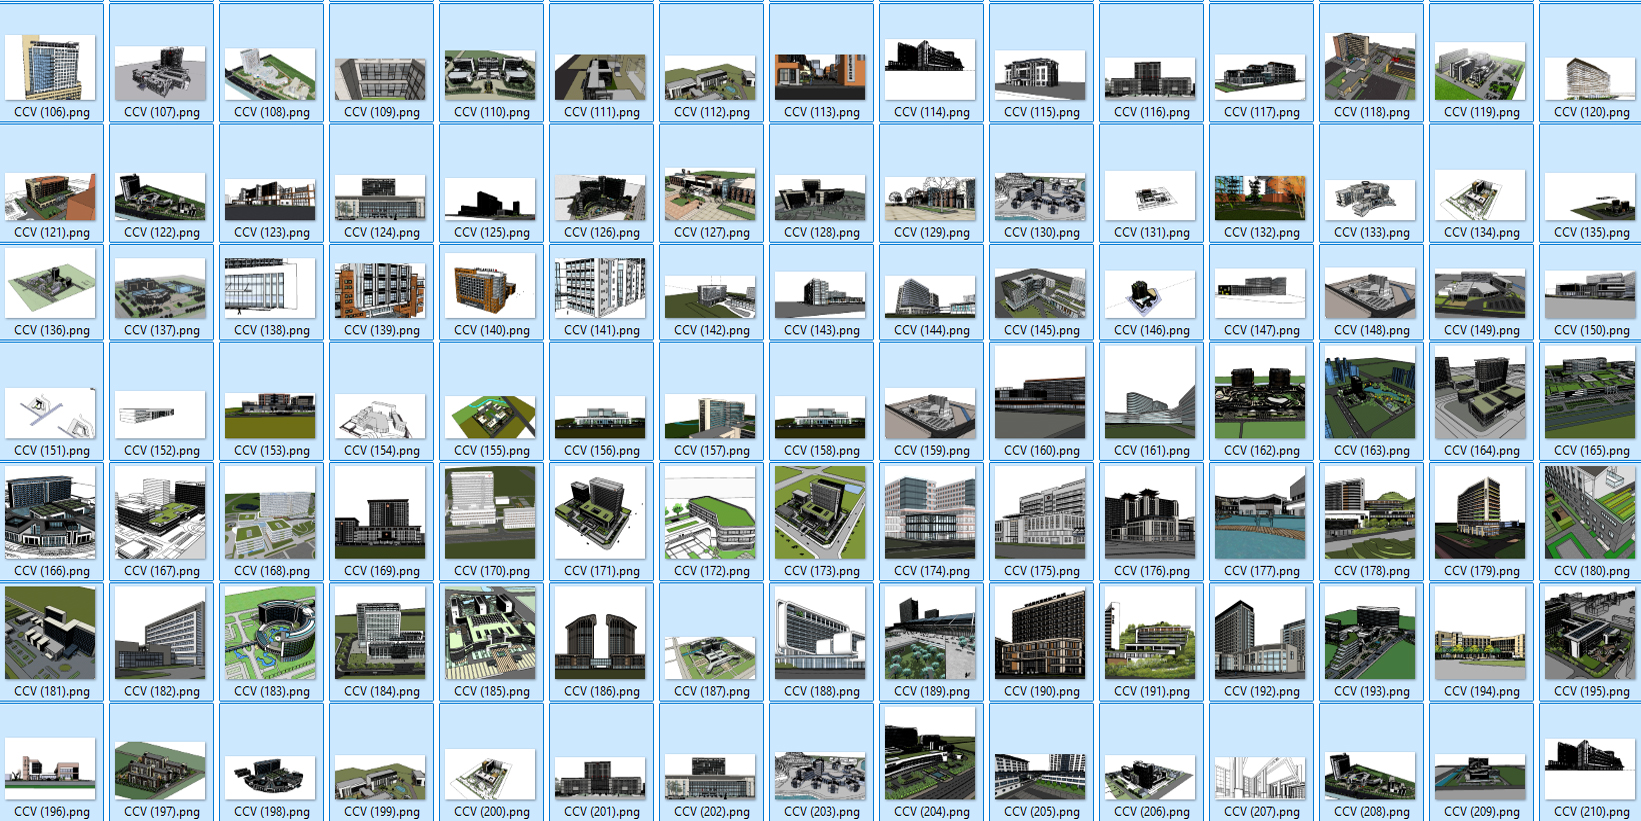Screen dimensions: 1641x821
Task: Open the CCV (120).png image
Action: coord(1590,78)
